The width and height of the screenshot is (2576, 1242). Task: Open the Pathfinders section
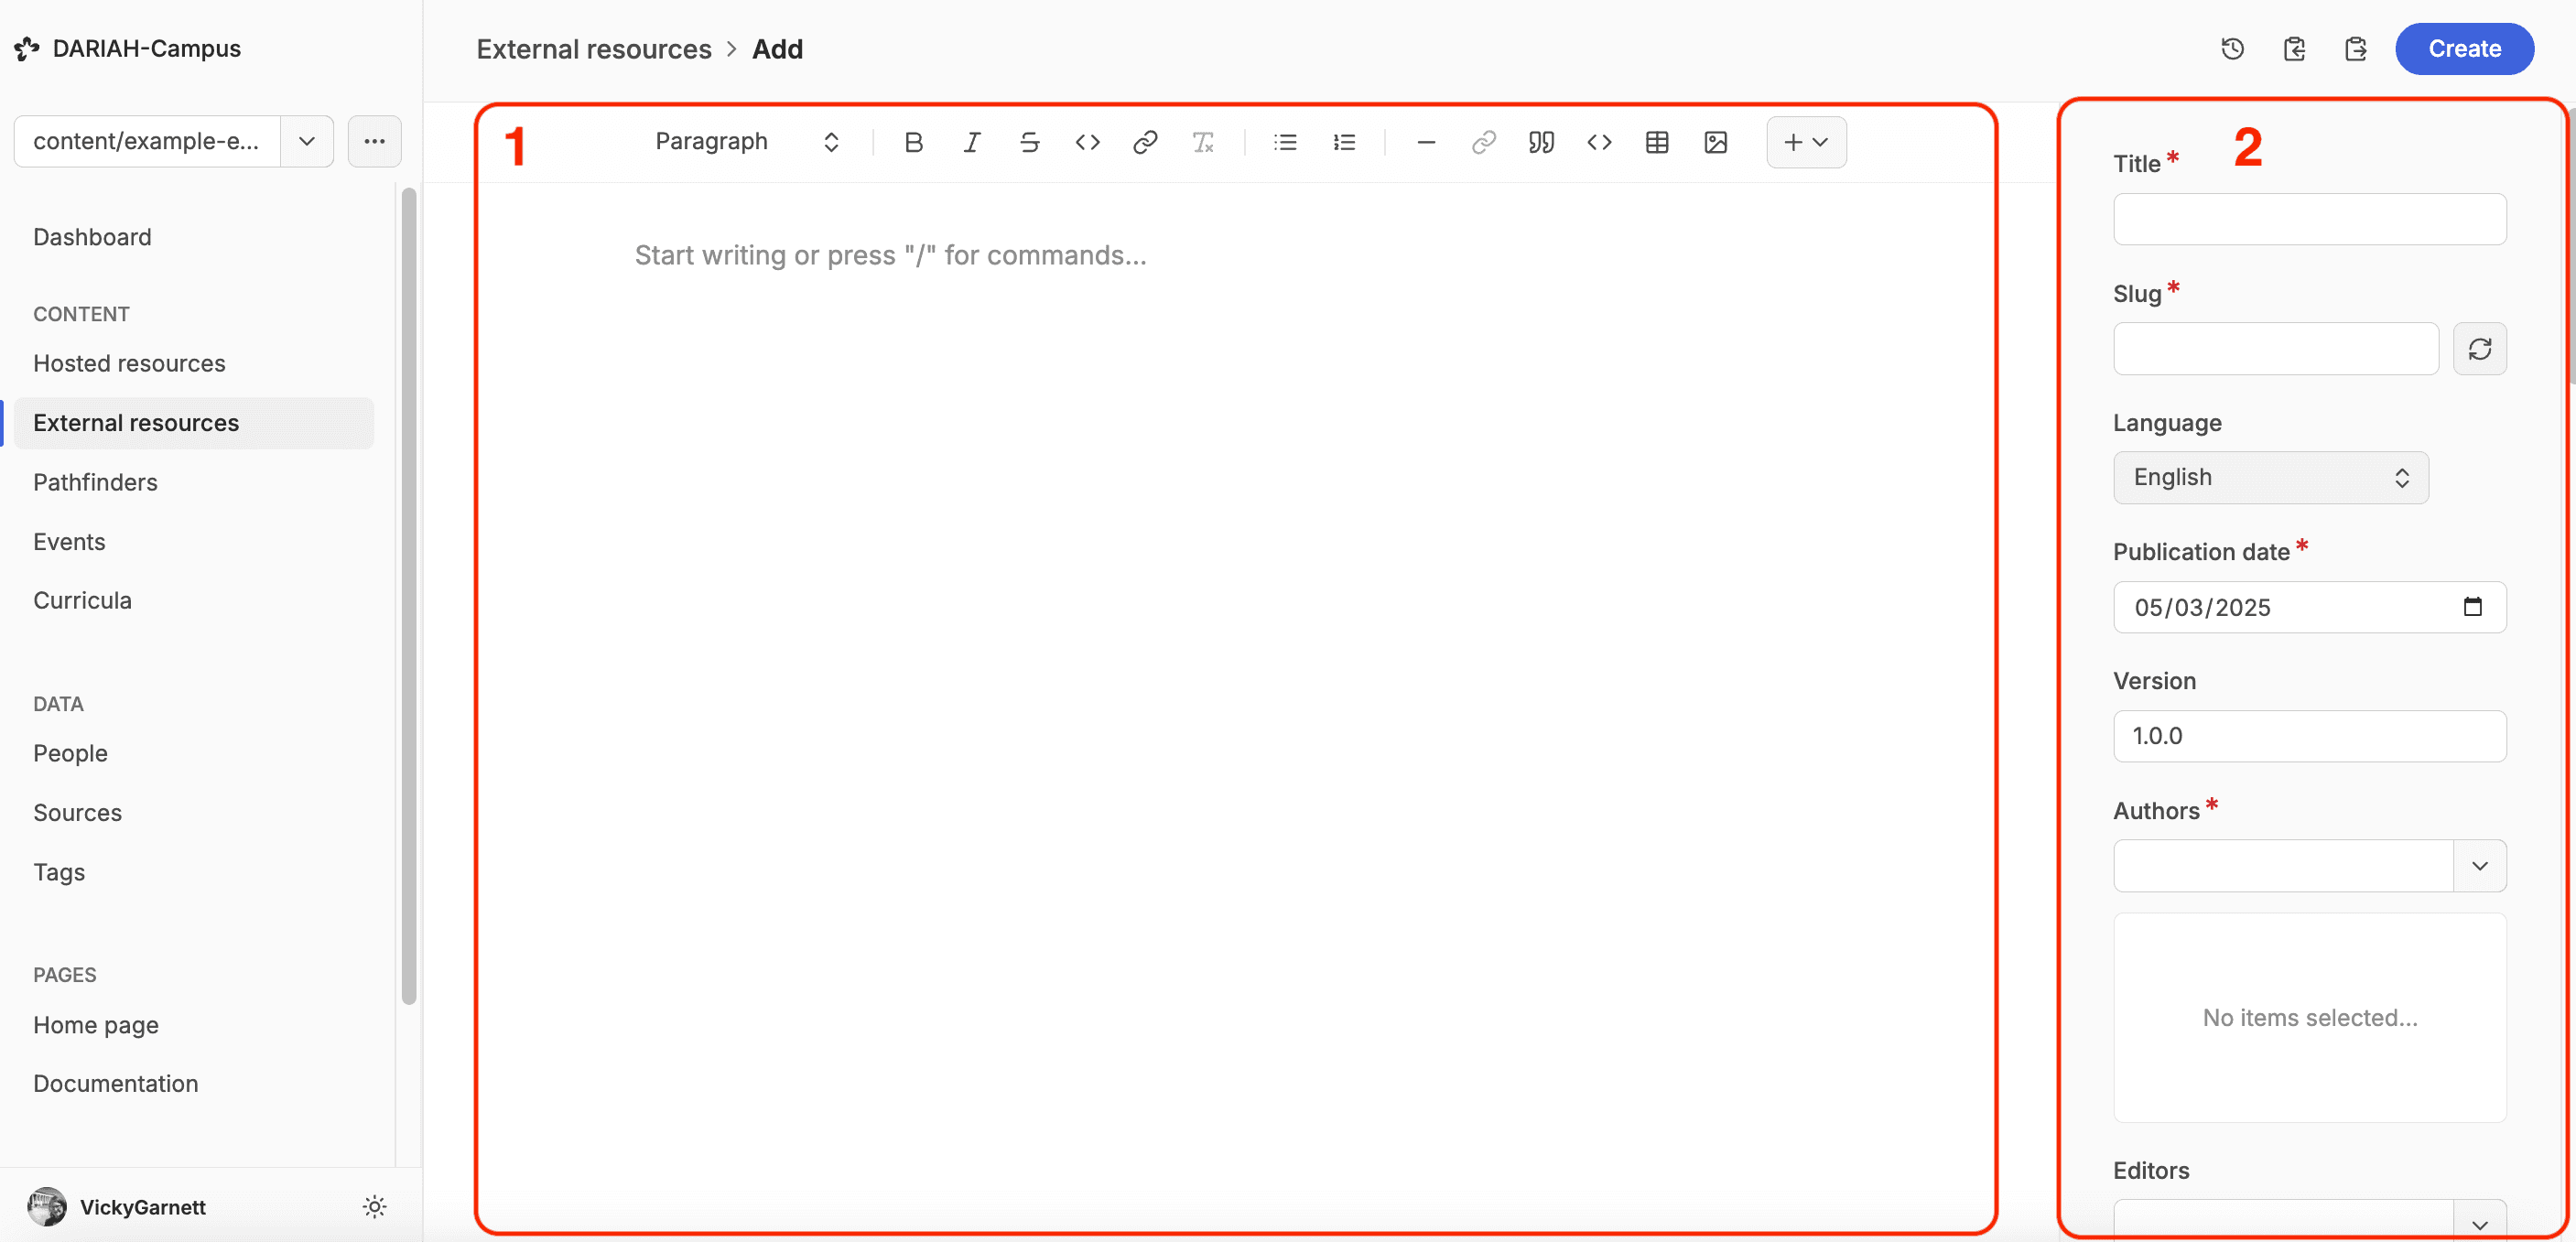(x=95, y=482)
